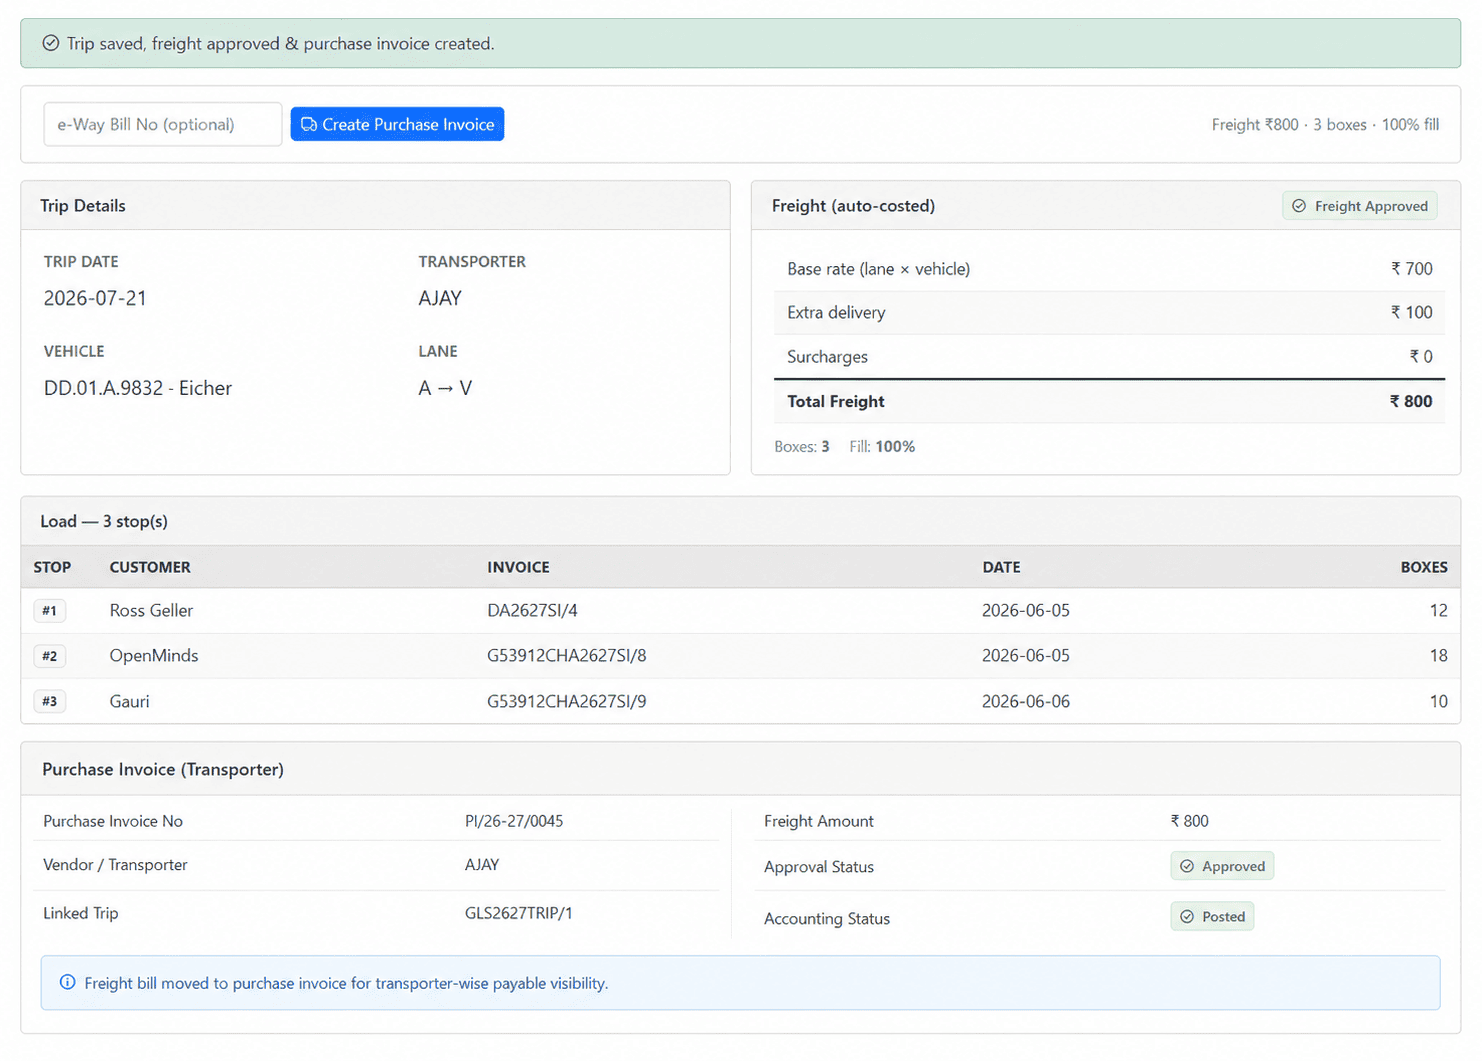Click the Approved status badge
The height and width of the screenshot is (1061, 1482).
click(1222, 866)
